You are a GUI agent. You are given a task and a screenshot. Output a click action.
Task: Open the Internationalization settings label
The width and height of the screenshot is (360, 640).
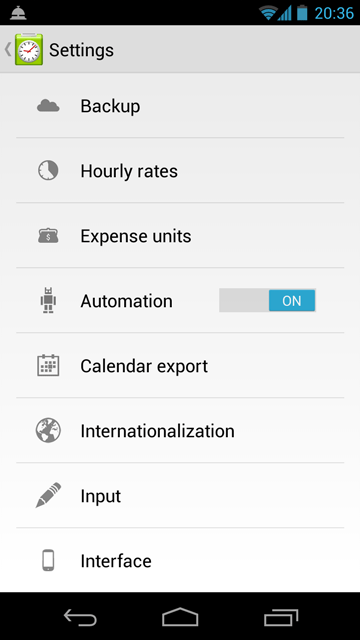click(158, 431)
